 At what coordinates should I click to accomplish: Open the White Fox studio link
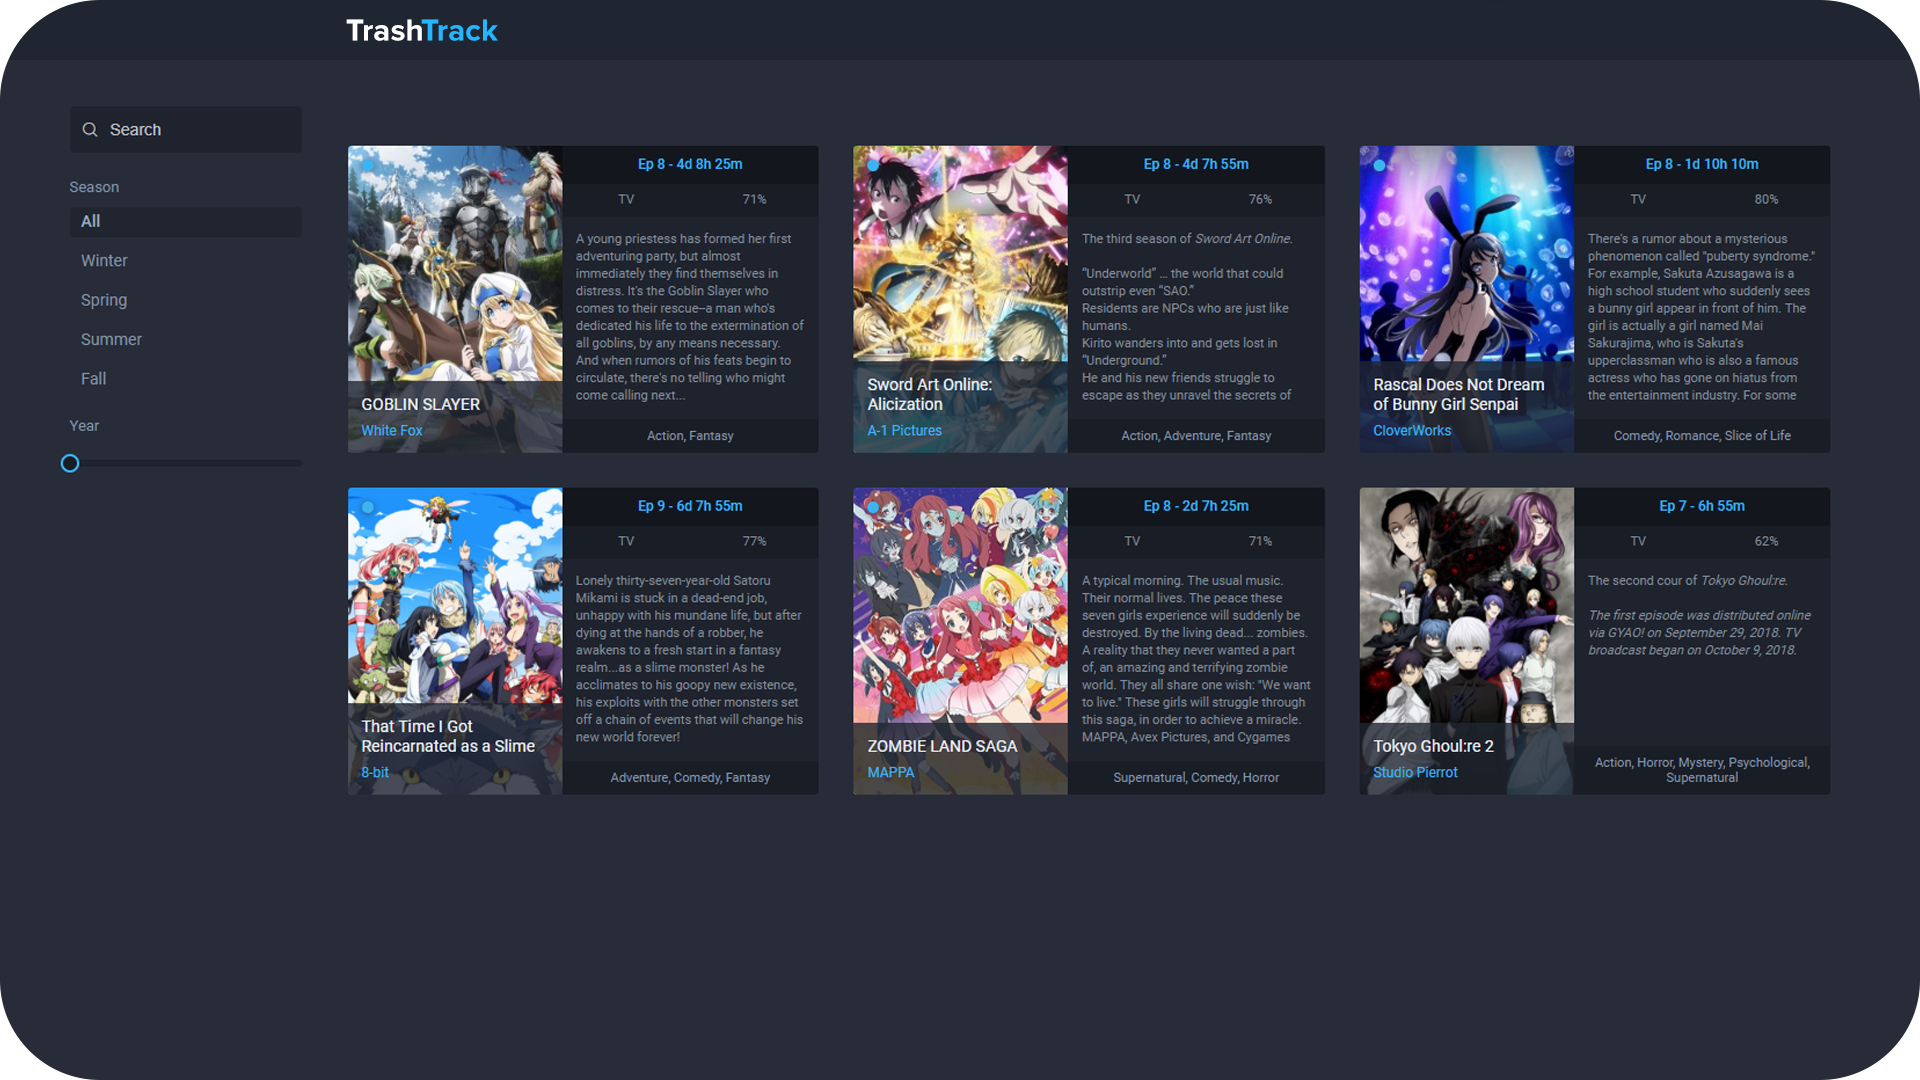(391, 431)
